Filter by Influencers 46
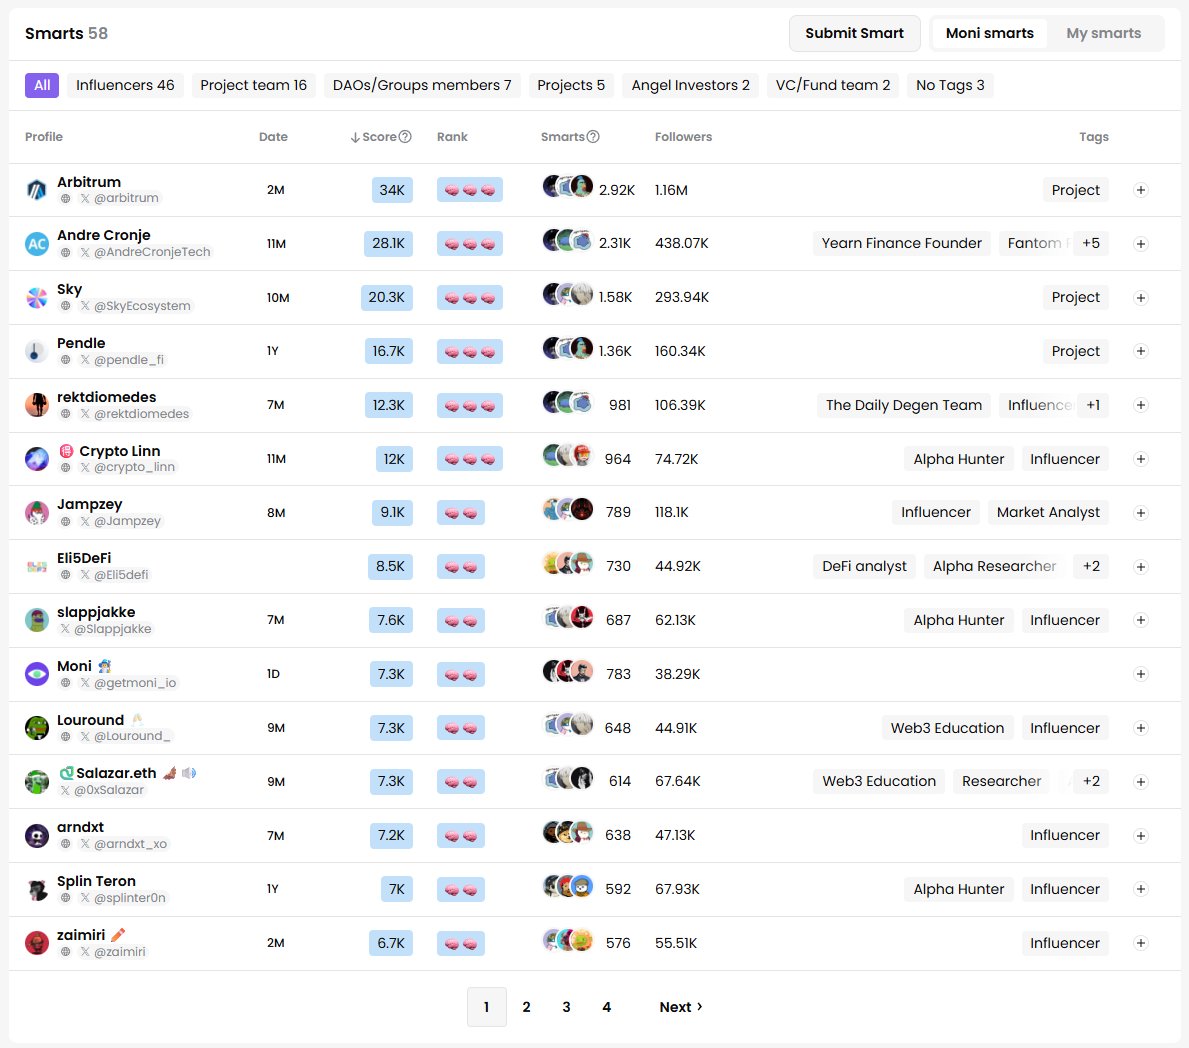Image resolution: width=1189 pixels, height=1048 pixels. tap(125, 85)
